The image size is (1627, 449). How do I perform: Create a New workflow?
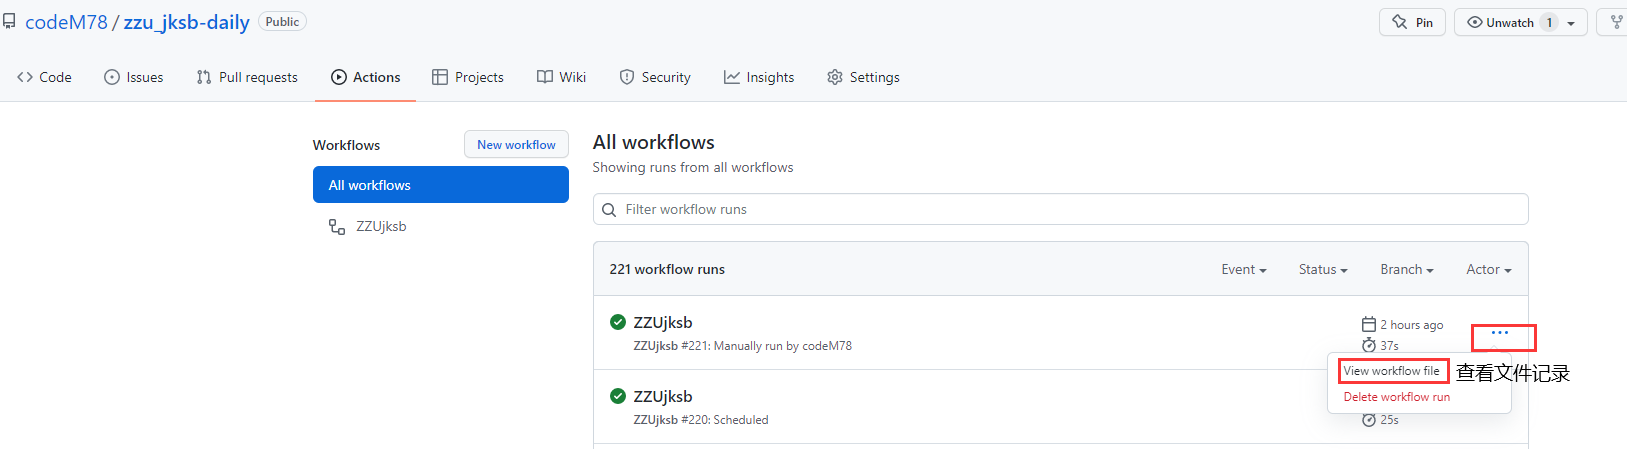tap(516, 144)
